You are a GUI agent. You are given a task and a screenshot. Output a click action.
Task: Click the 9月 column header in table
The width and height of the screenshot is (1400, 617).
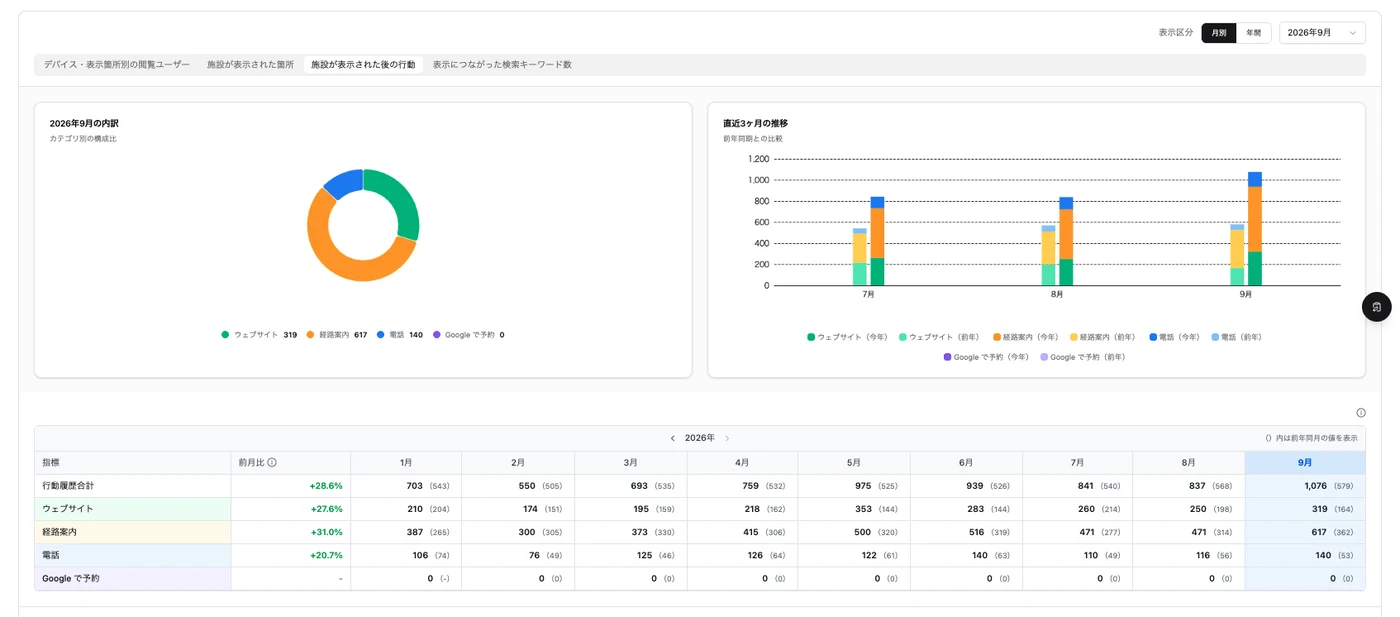[x=1305, y=463]
